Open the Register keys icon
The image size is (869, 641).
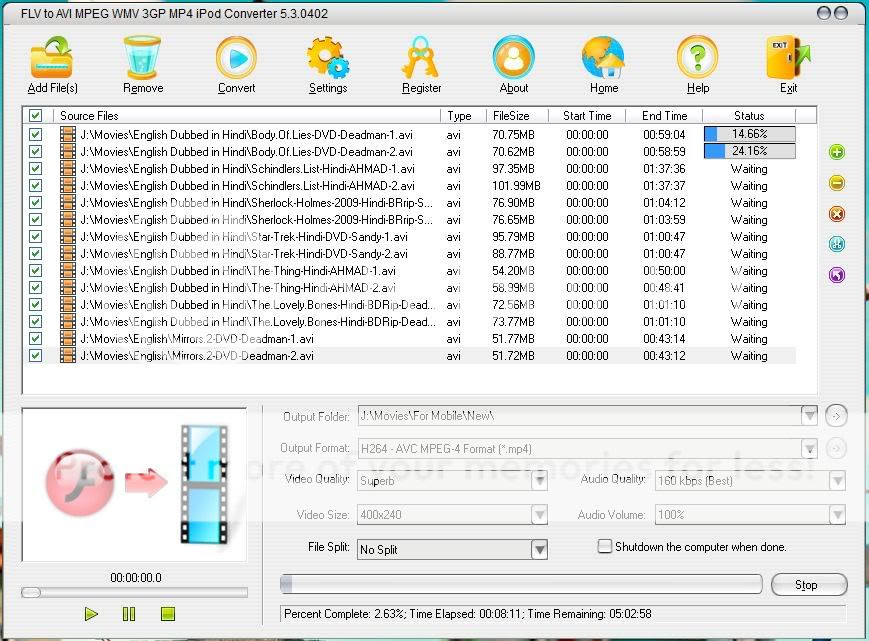click(421, 58)
